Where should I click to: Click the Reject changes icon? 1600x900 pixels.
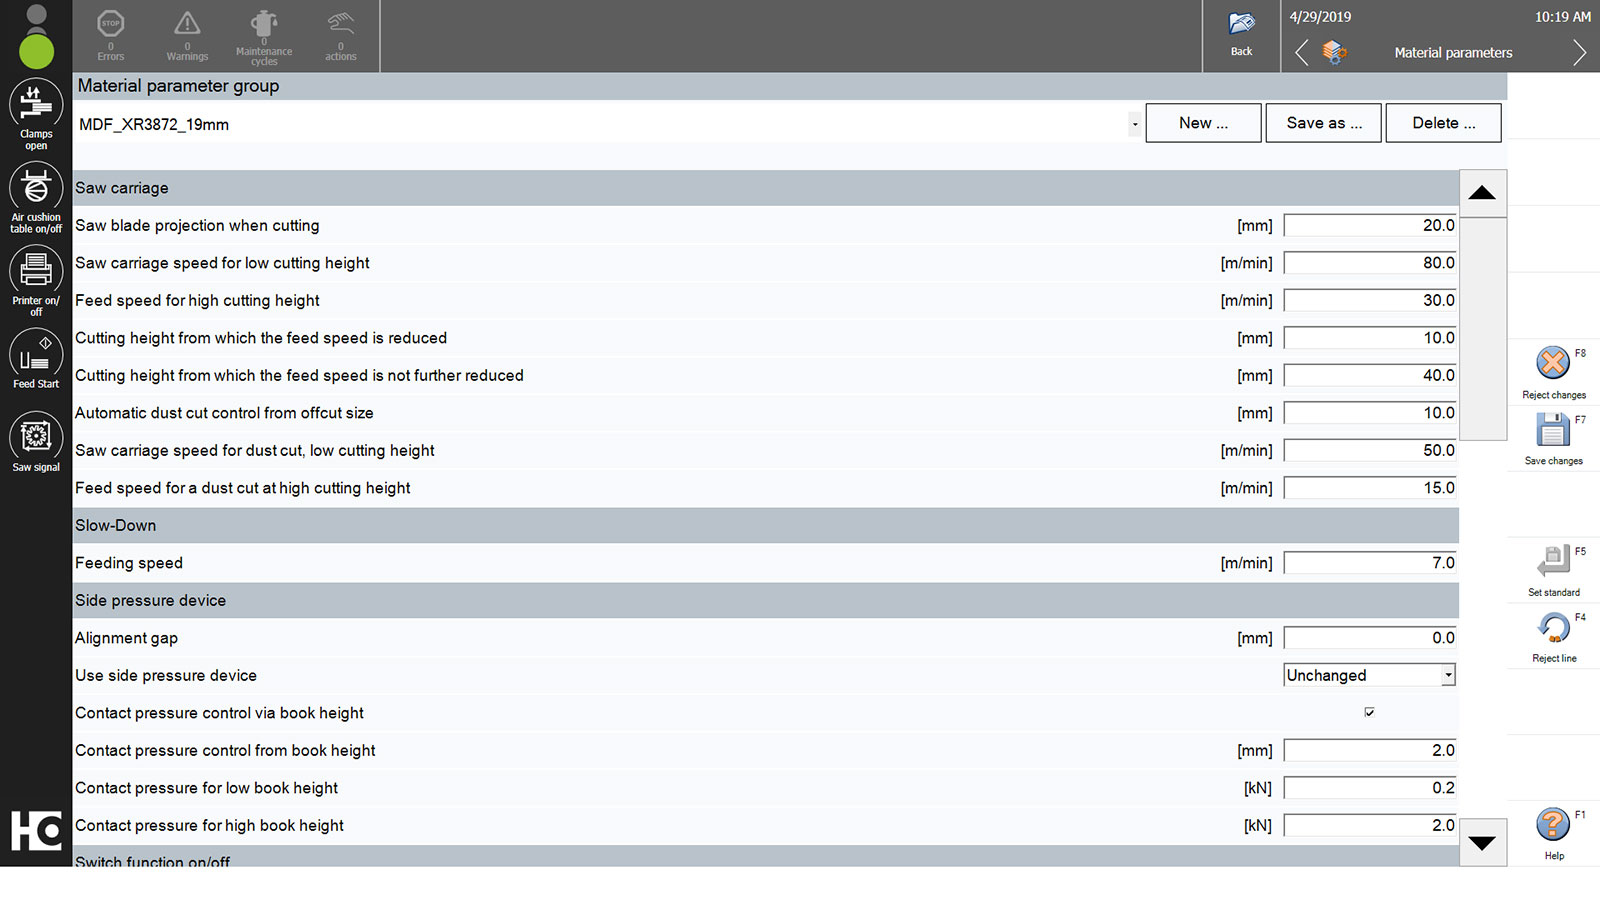point(1553,363)
